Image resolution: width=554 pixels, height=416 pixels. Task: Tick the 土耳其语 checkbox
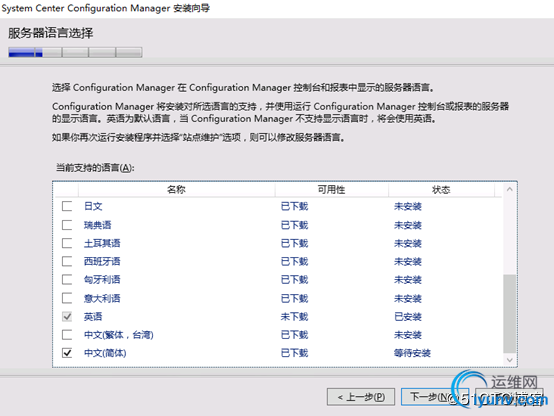click(67, 243)
